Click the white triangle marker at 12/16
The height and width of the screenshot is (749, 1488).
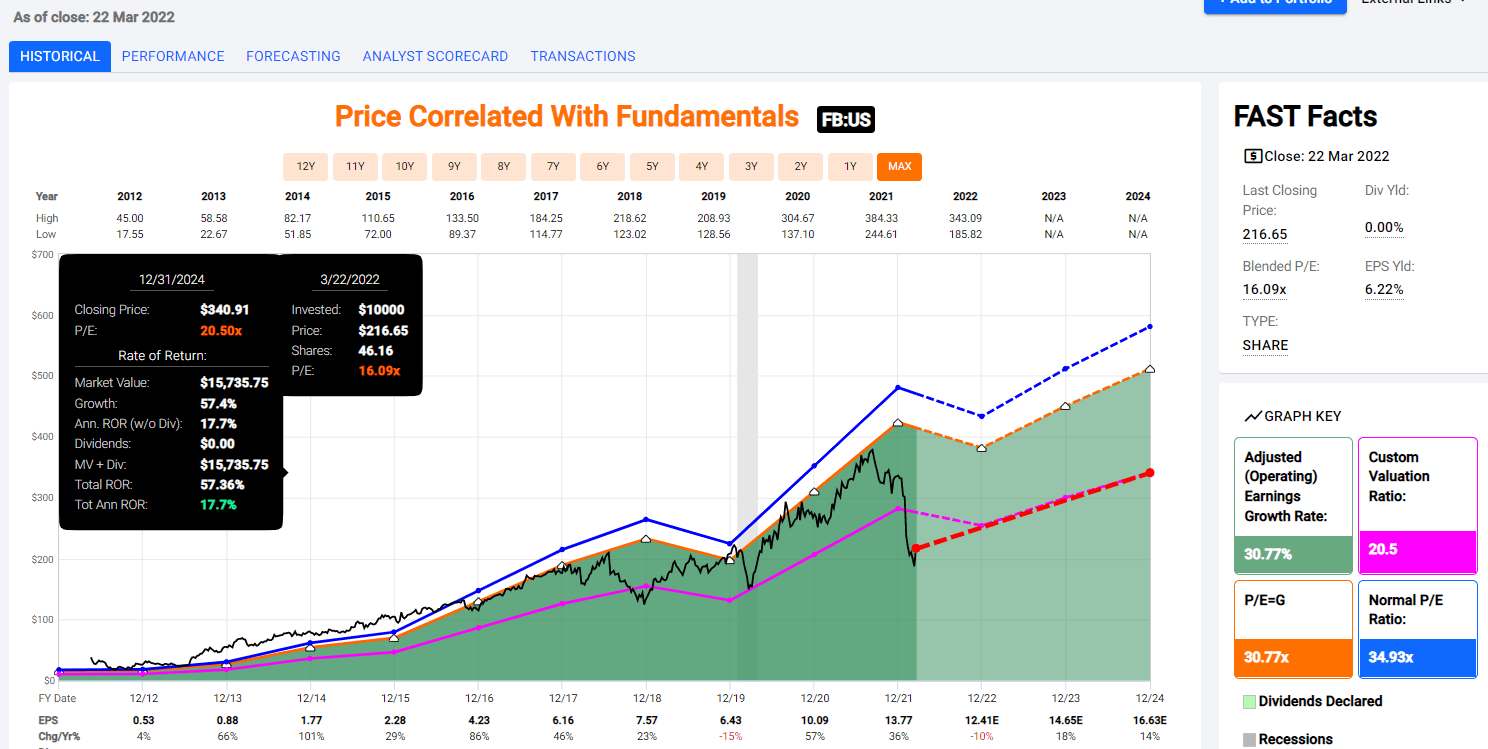(478, 601)
